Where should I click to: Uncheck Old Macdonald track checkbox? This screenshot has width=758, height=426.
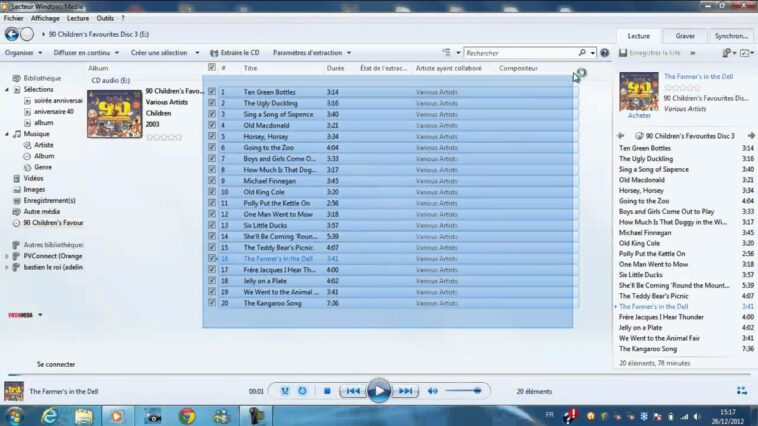212,125
